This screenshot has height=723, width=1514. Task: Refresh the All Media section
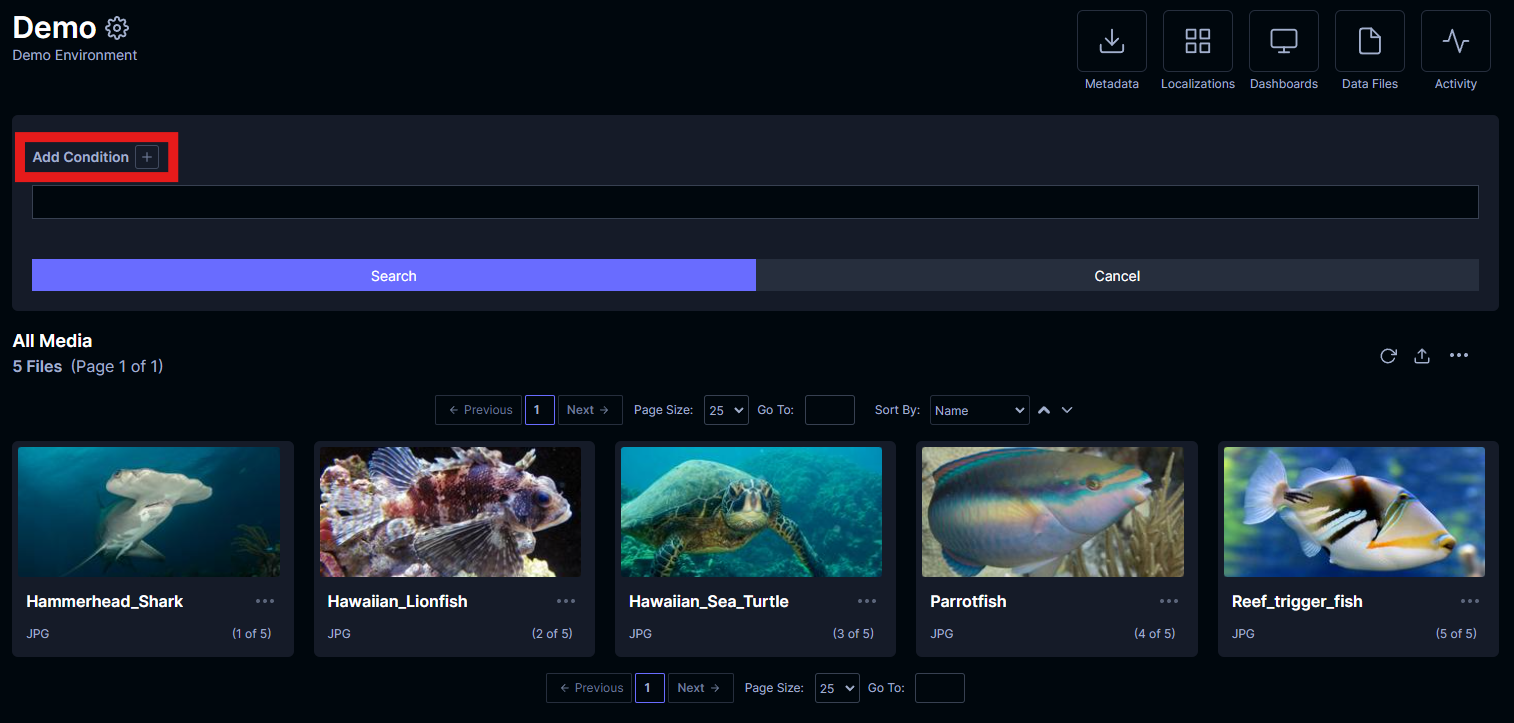1388,356
